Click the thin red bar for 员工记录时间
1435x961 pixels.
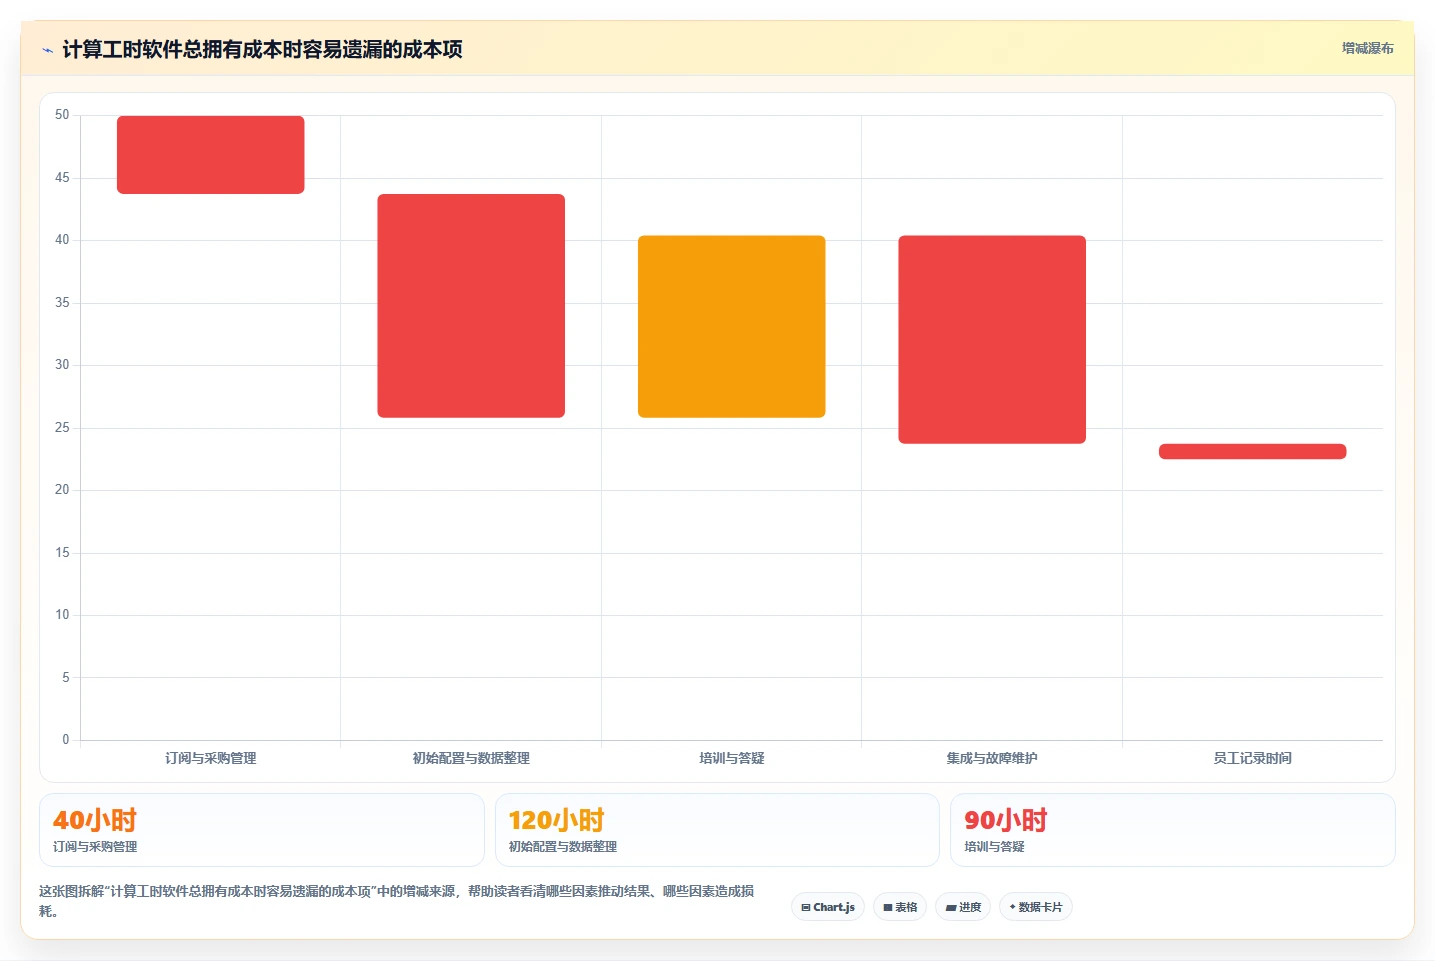[1253, 452]
